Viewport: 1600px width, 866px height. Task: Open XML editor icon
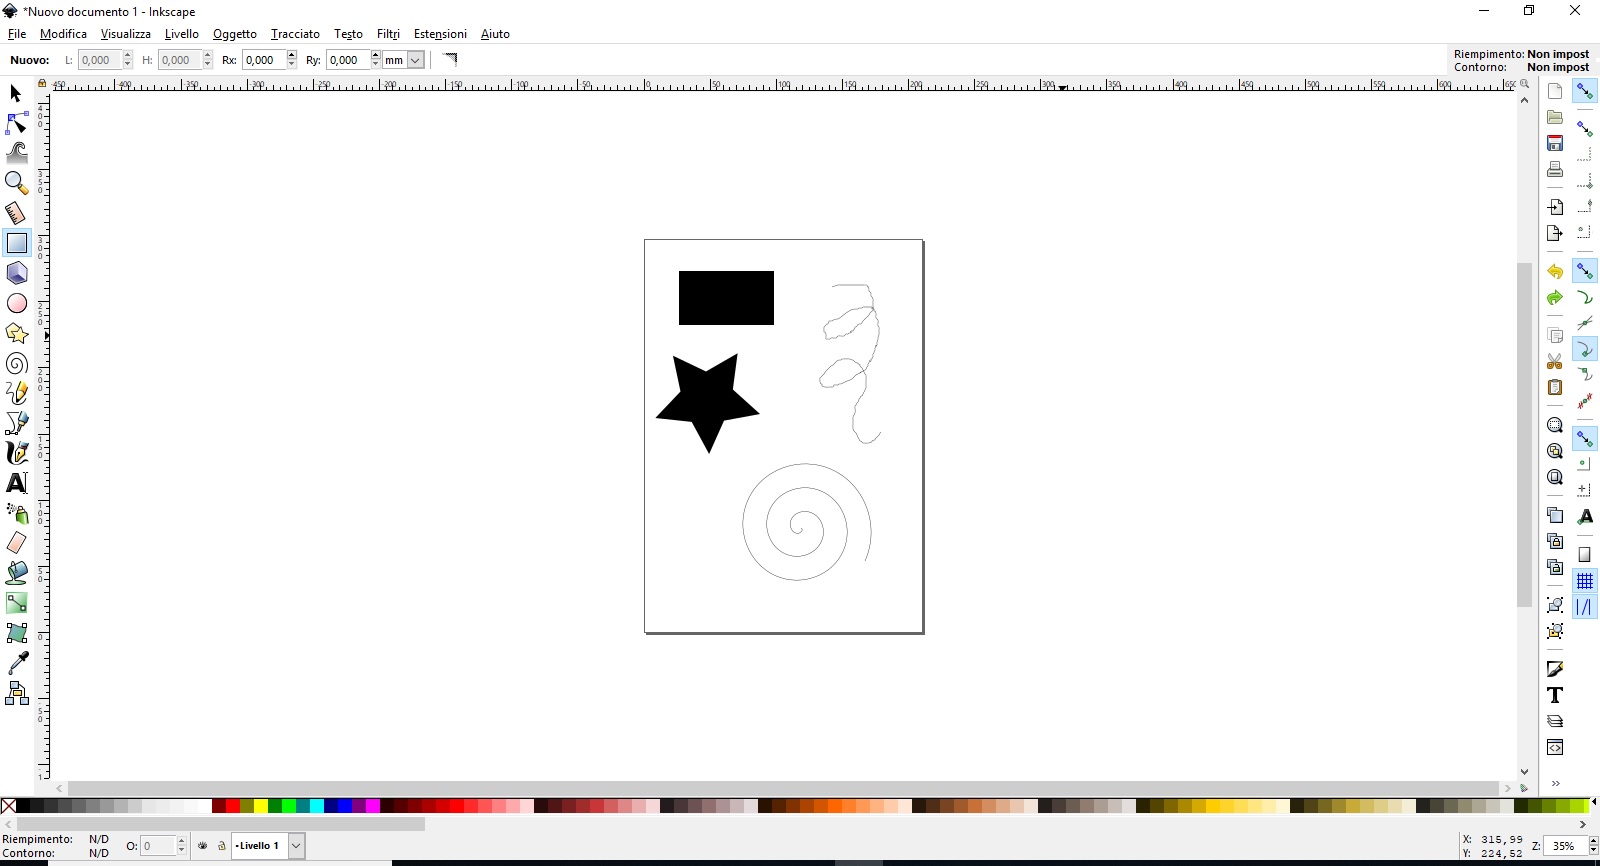(1555, 747)
